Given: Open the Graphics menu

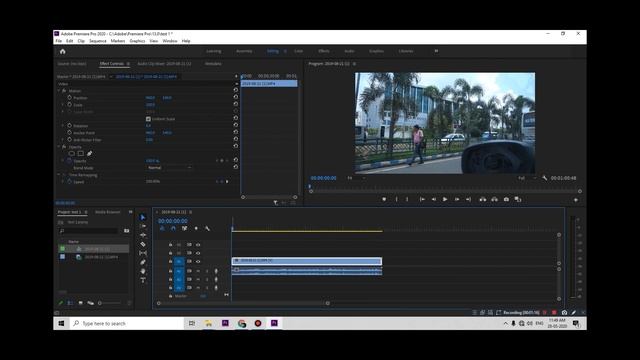Looking at the screenshot, I should (137, 41).
